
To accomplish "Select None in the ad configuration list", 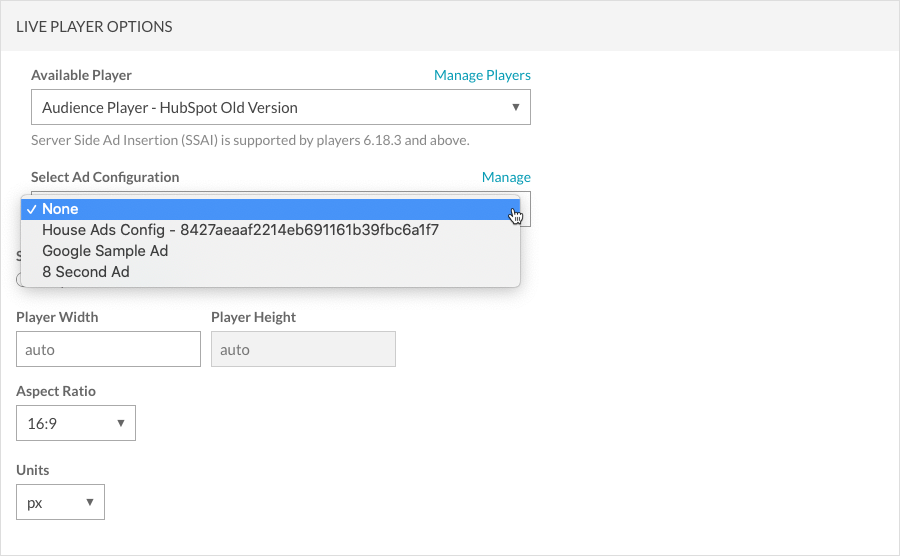I will pos(60,209).
